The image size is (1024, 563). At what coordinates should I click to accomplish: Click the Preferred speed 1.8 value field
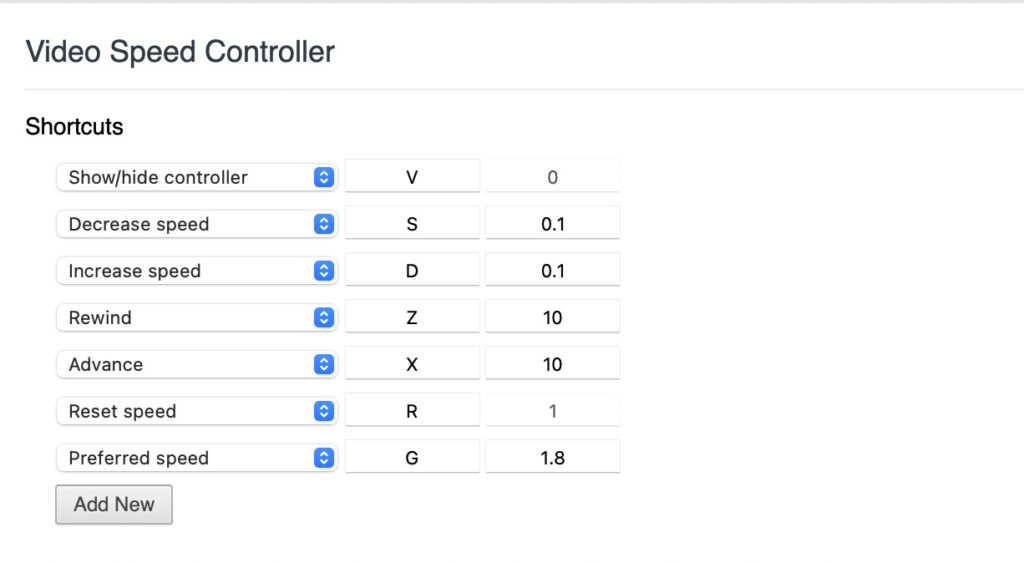(552, 458)
